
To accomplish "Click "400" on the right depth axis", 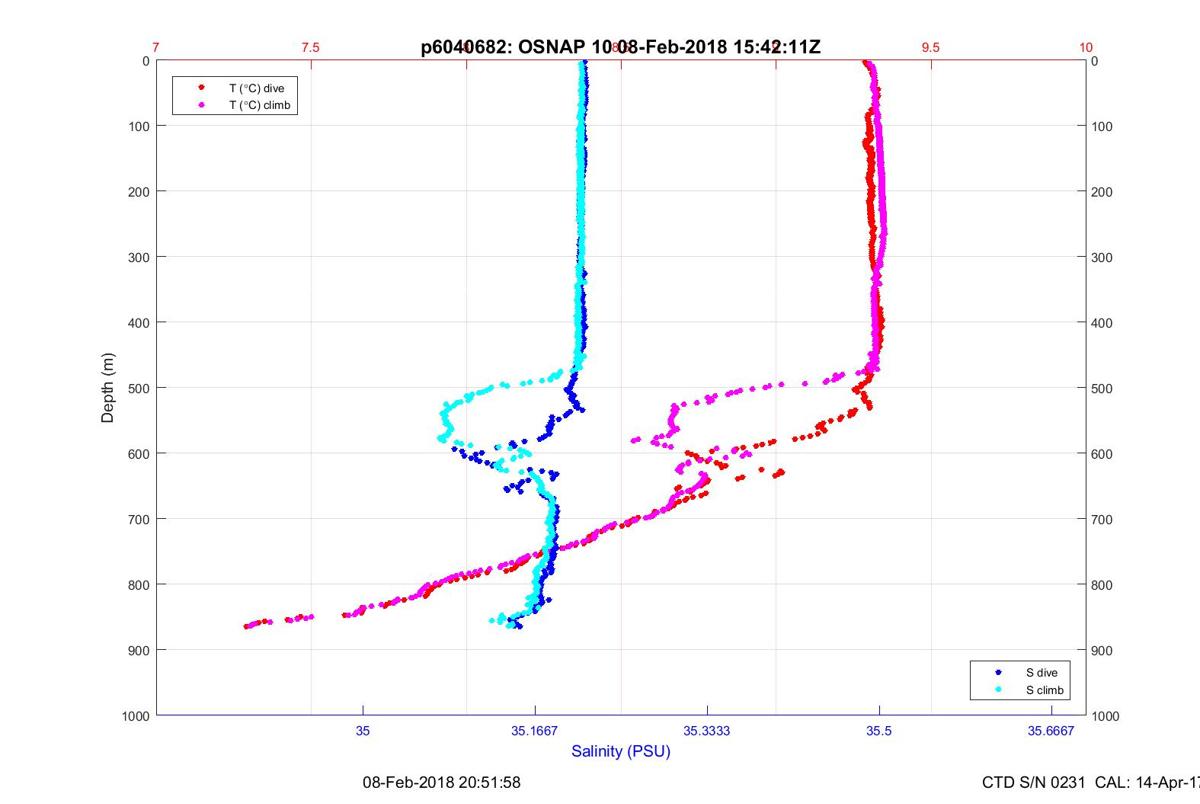I will click(x=1103, y=322).
